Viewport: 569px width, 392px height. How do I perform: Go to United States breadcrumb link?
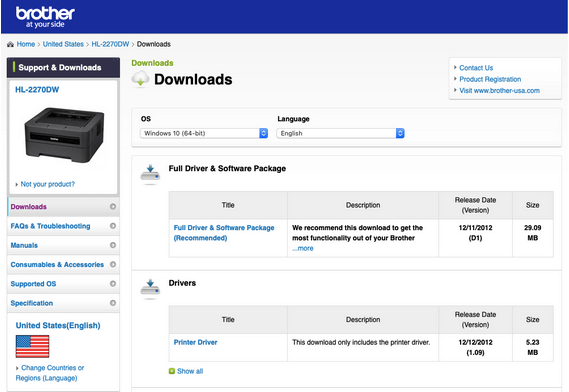click(63, 44)
